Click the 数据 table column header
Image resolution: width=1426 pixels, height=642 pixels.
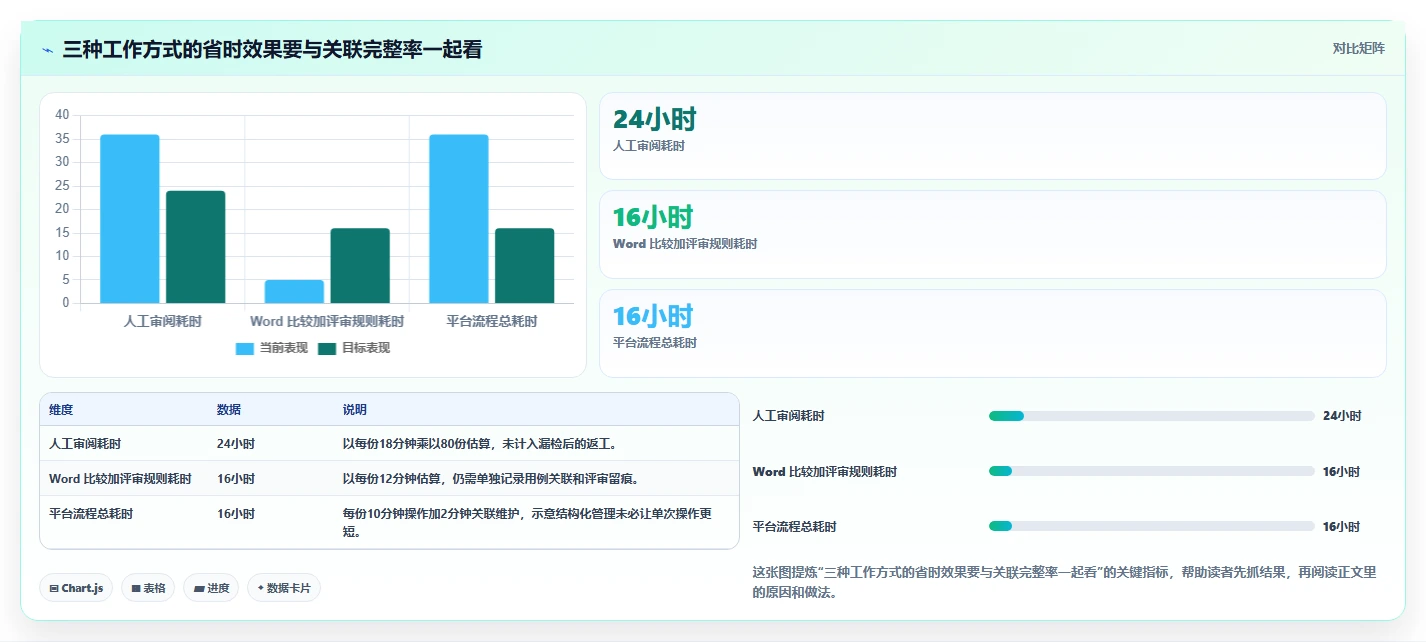pos(228,410)
